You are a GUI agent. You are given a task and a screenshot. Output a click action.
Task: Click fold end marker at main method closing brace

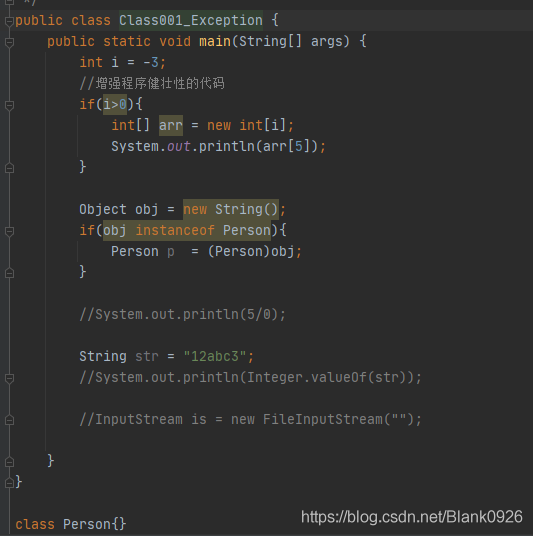(x=9, y=462)
